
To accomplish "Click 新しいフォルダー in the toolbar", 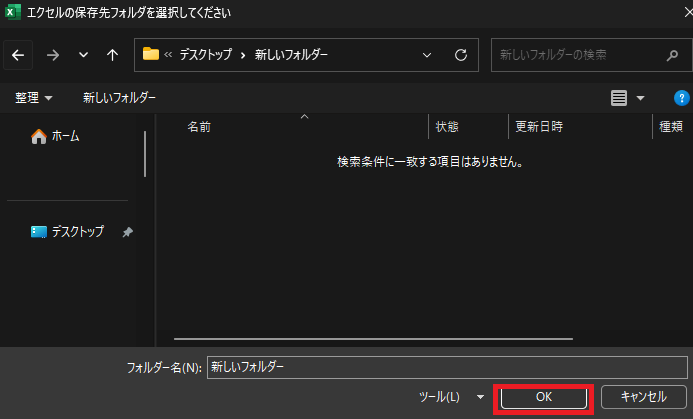I will click(119, 98).
